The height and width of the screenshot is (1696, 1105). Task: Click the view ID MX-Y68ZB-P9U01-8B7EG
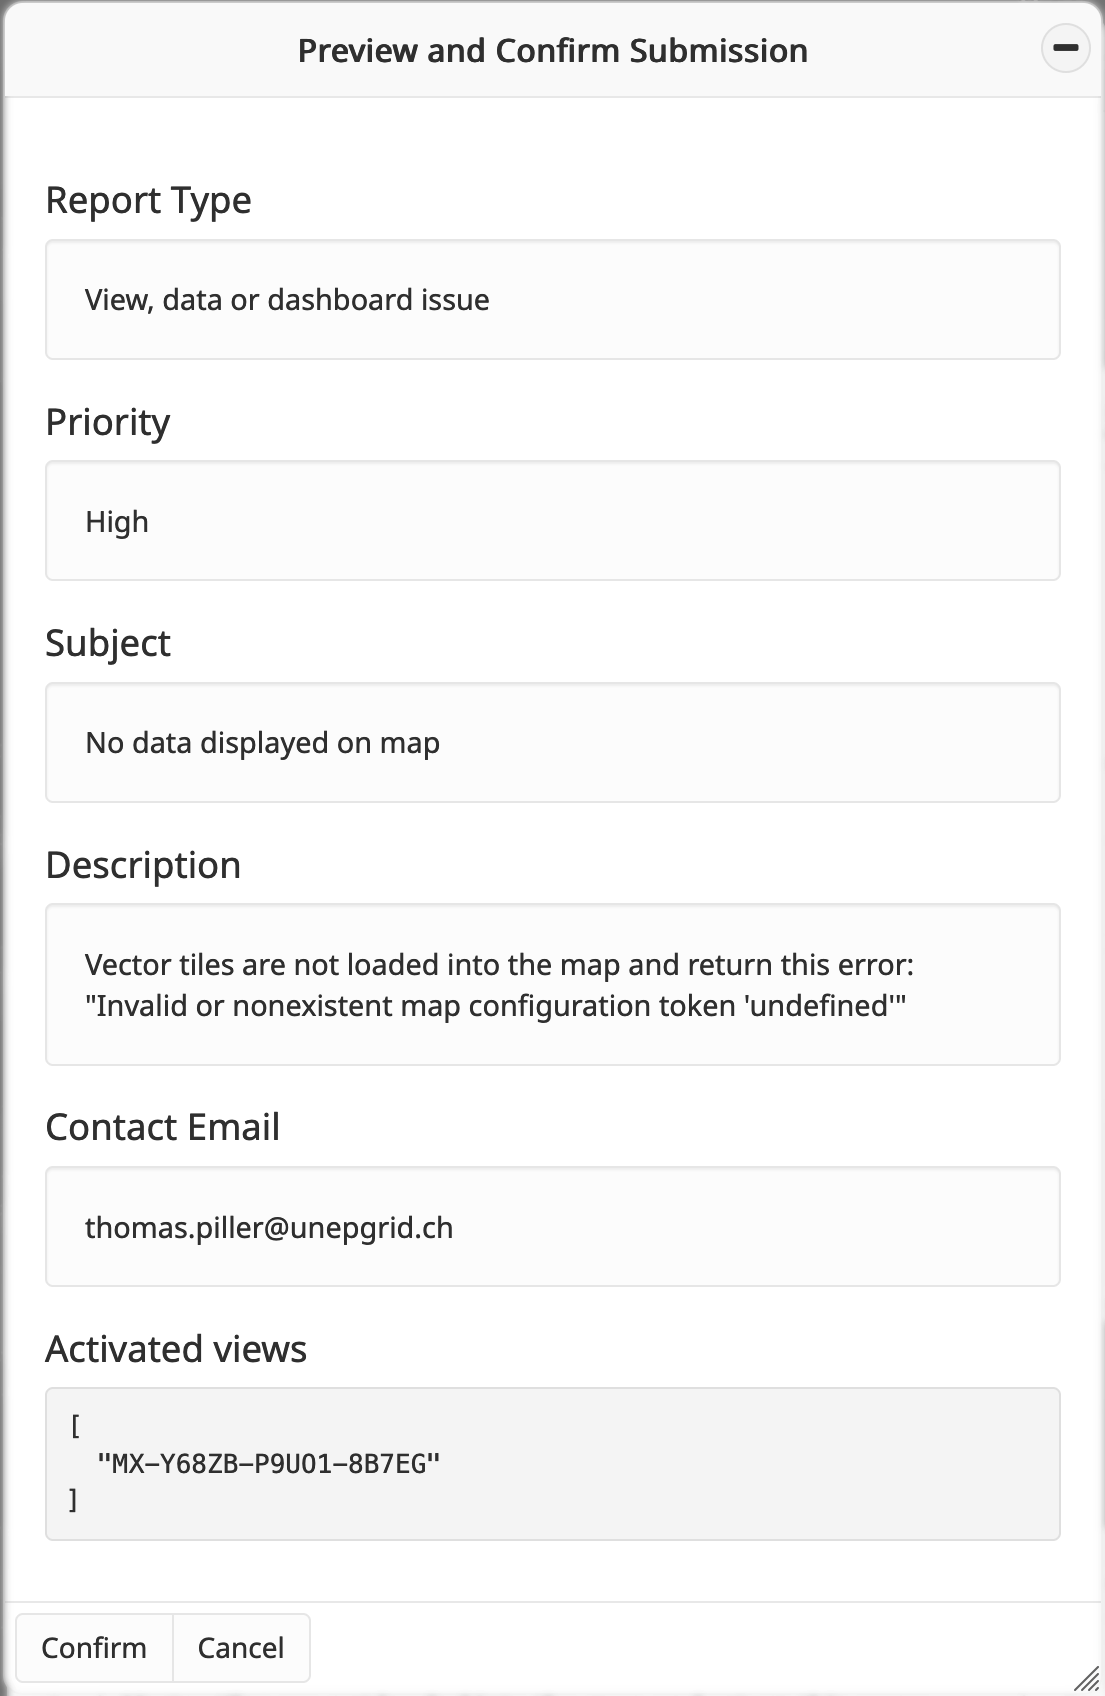click(269, 1464)
